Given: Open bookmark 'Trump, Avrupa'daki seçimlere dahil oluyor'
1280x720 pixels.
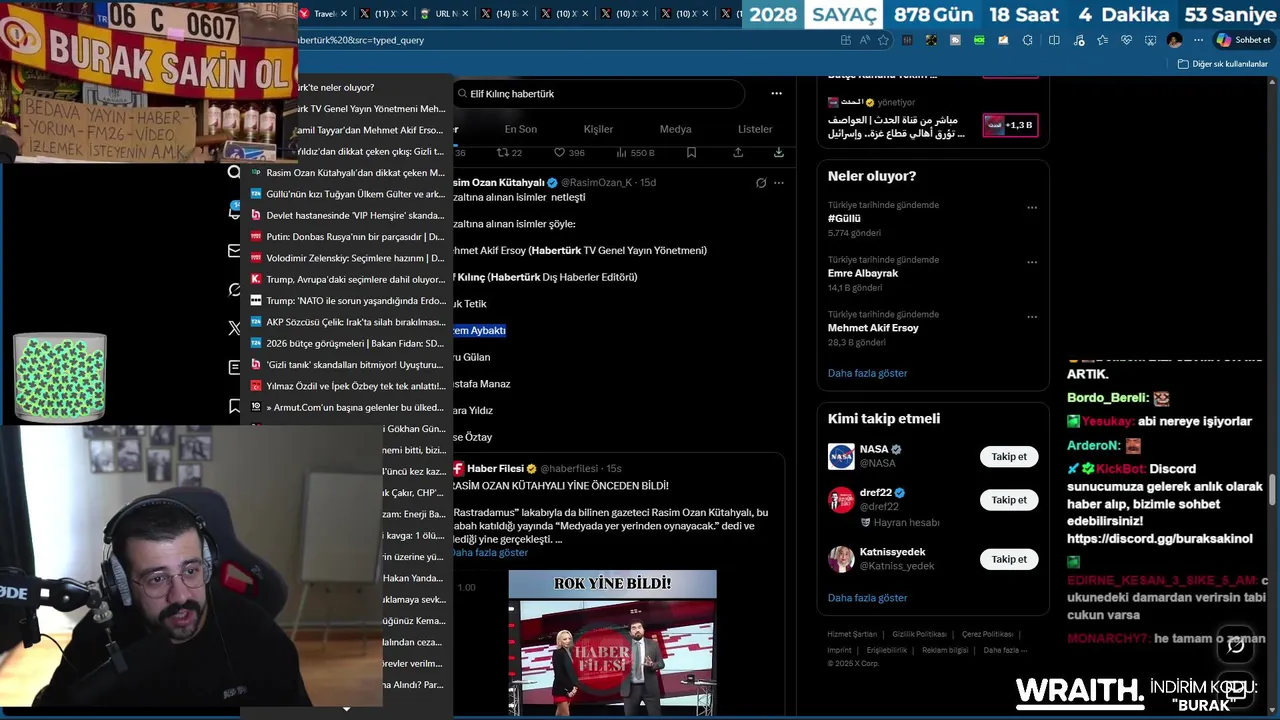Looking at the screenshot, I should click(x=348, y=279).
